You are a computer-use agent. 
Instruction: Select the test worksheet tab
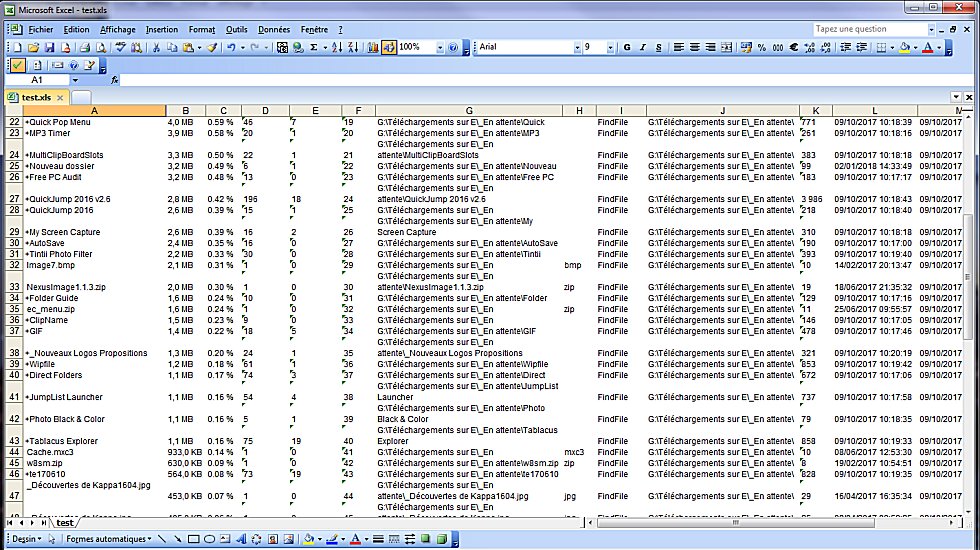[64, 522]
